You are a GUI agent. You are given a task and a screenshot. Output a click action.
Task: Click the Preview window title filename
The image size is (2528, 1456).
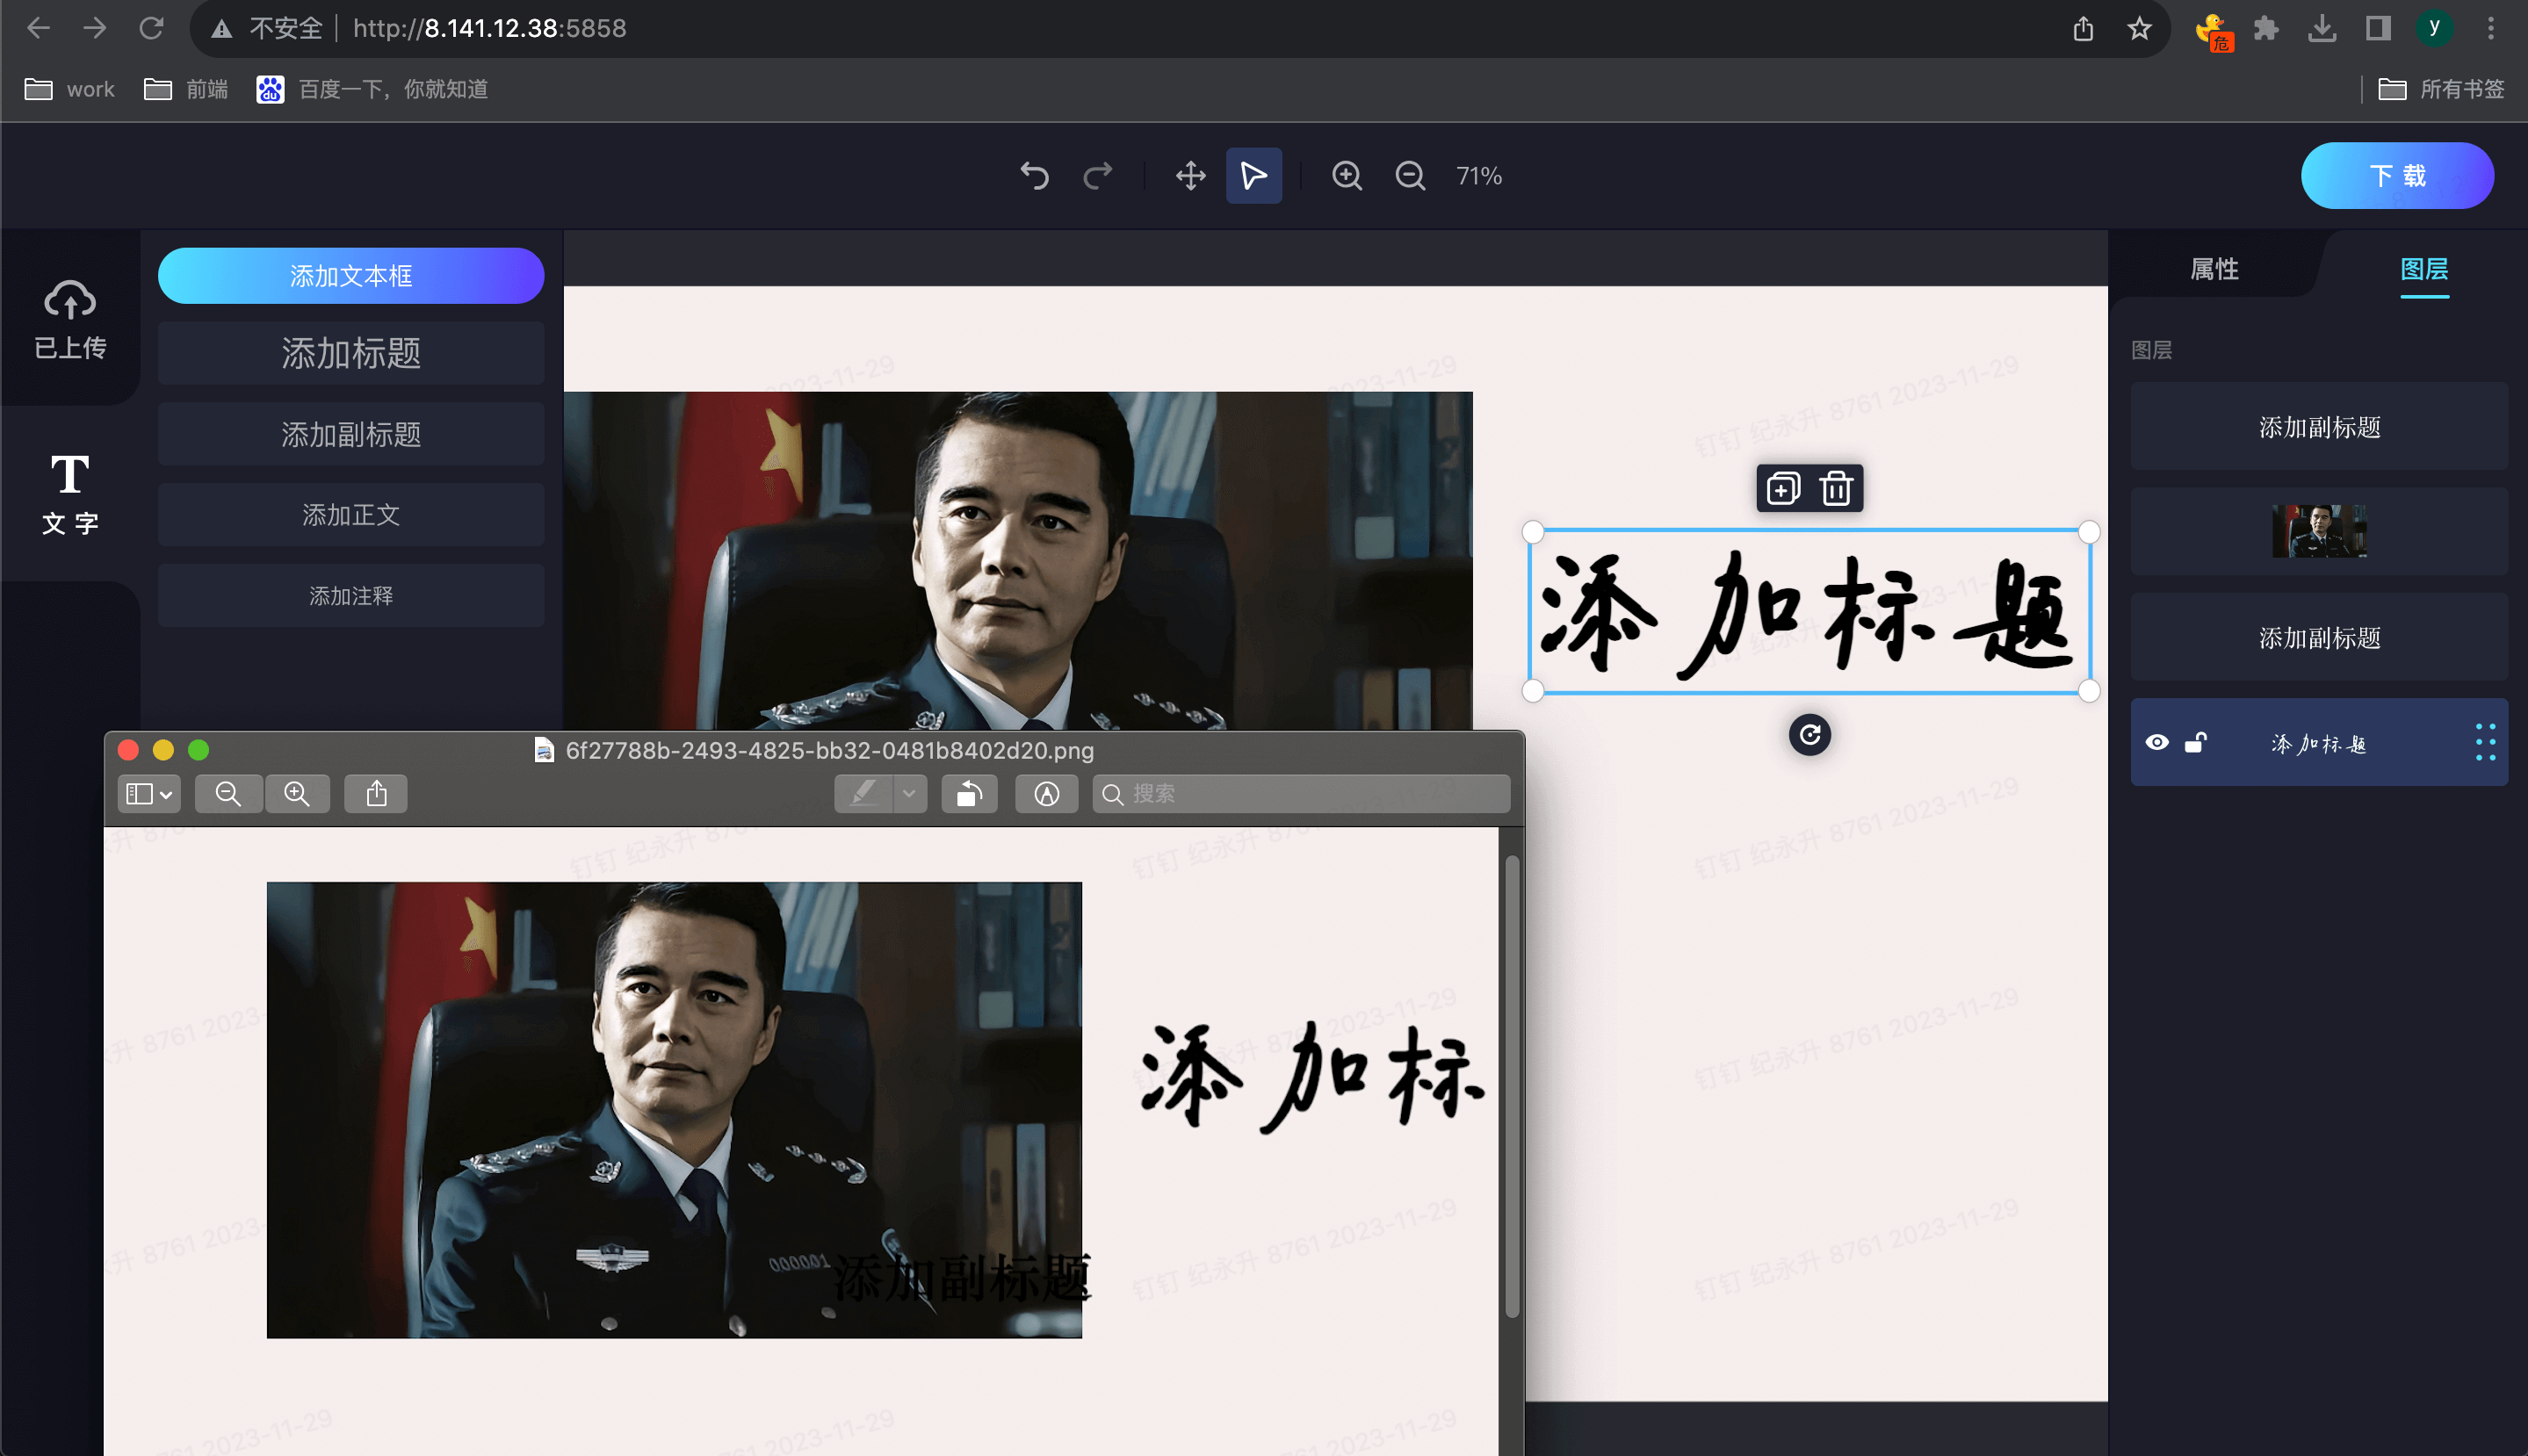point(829,750)
